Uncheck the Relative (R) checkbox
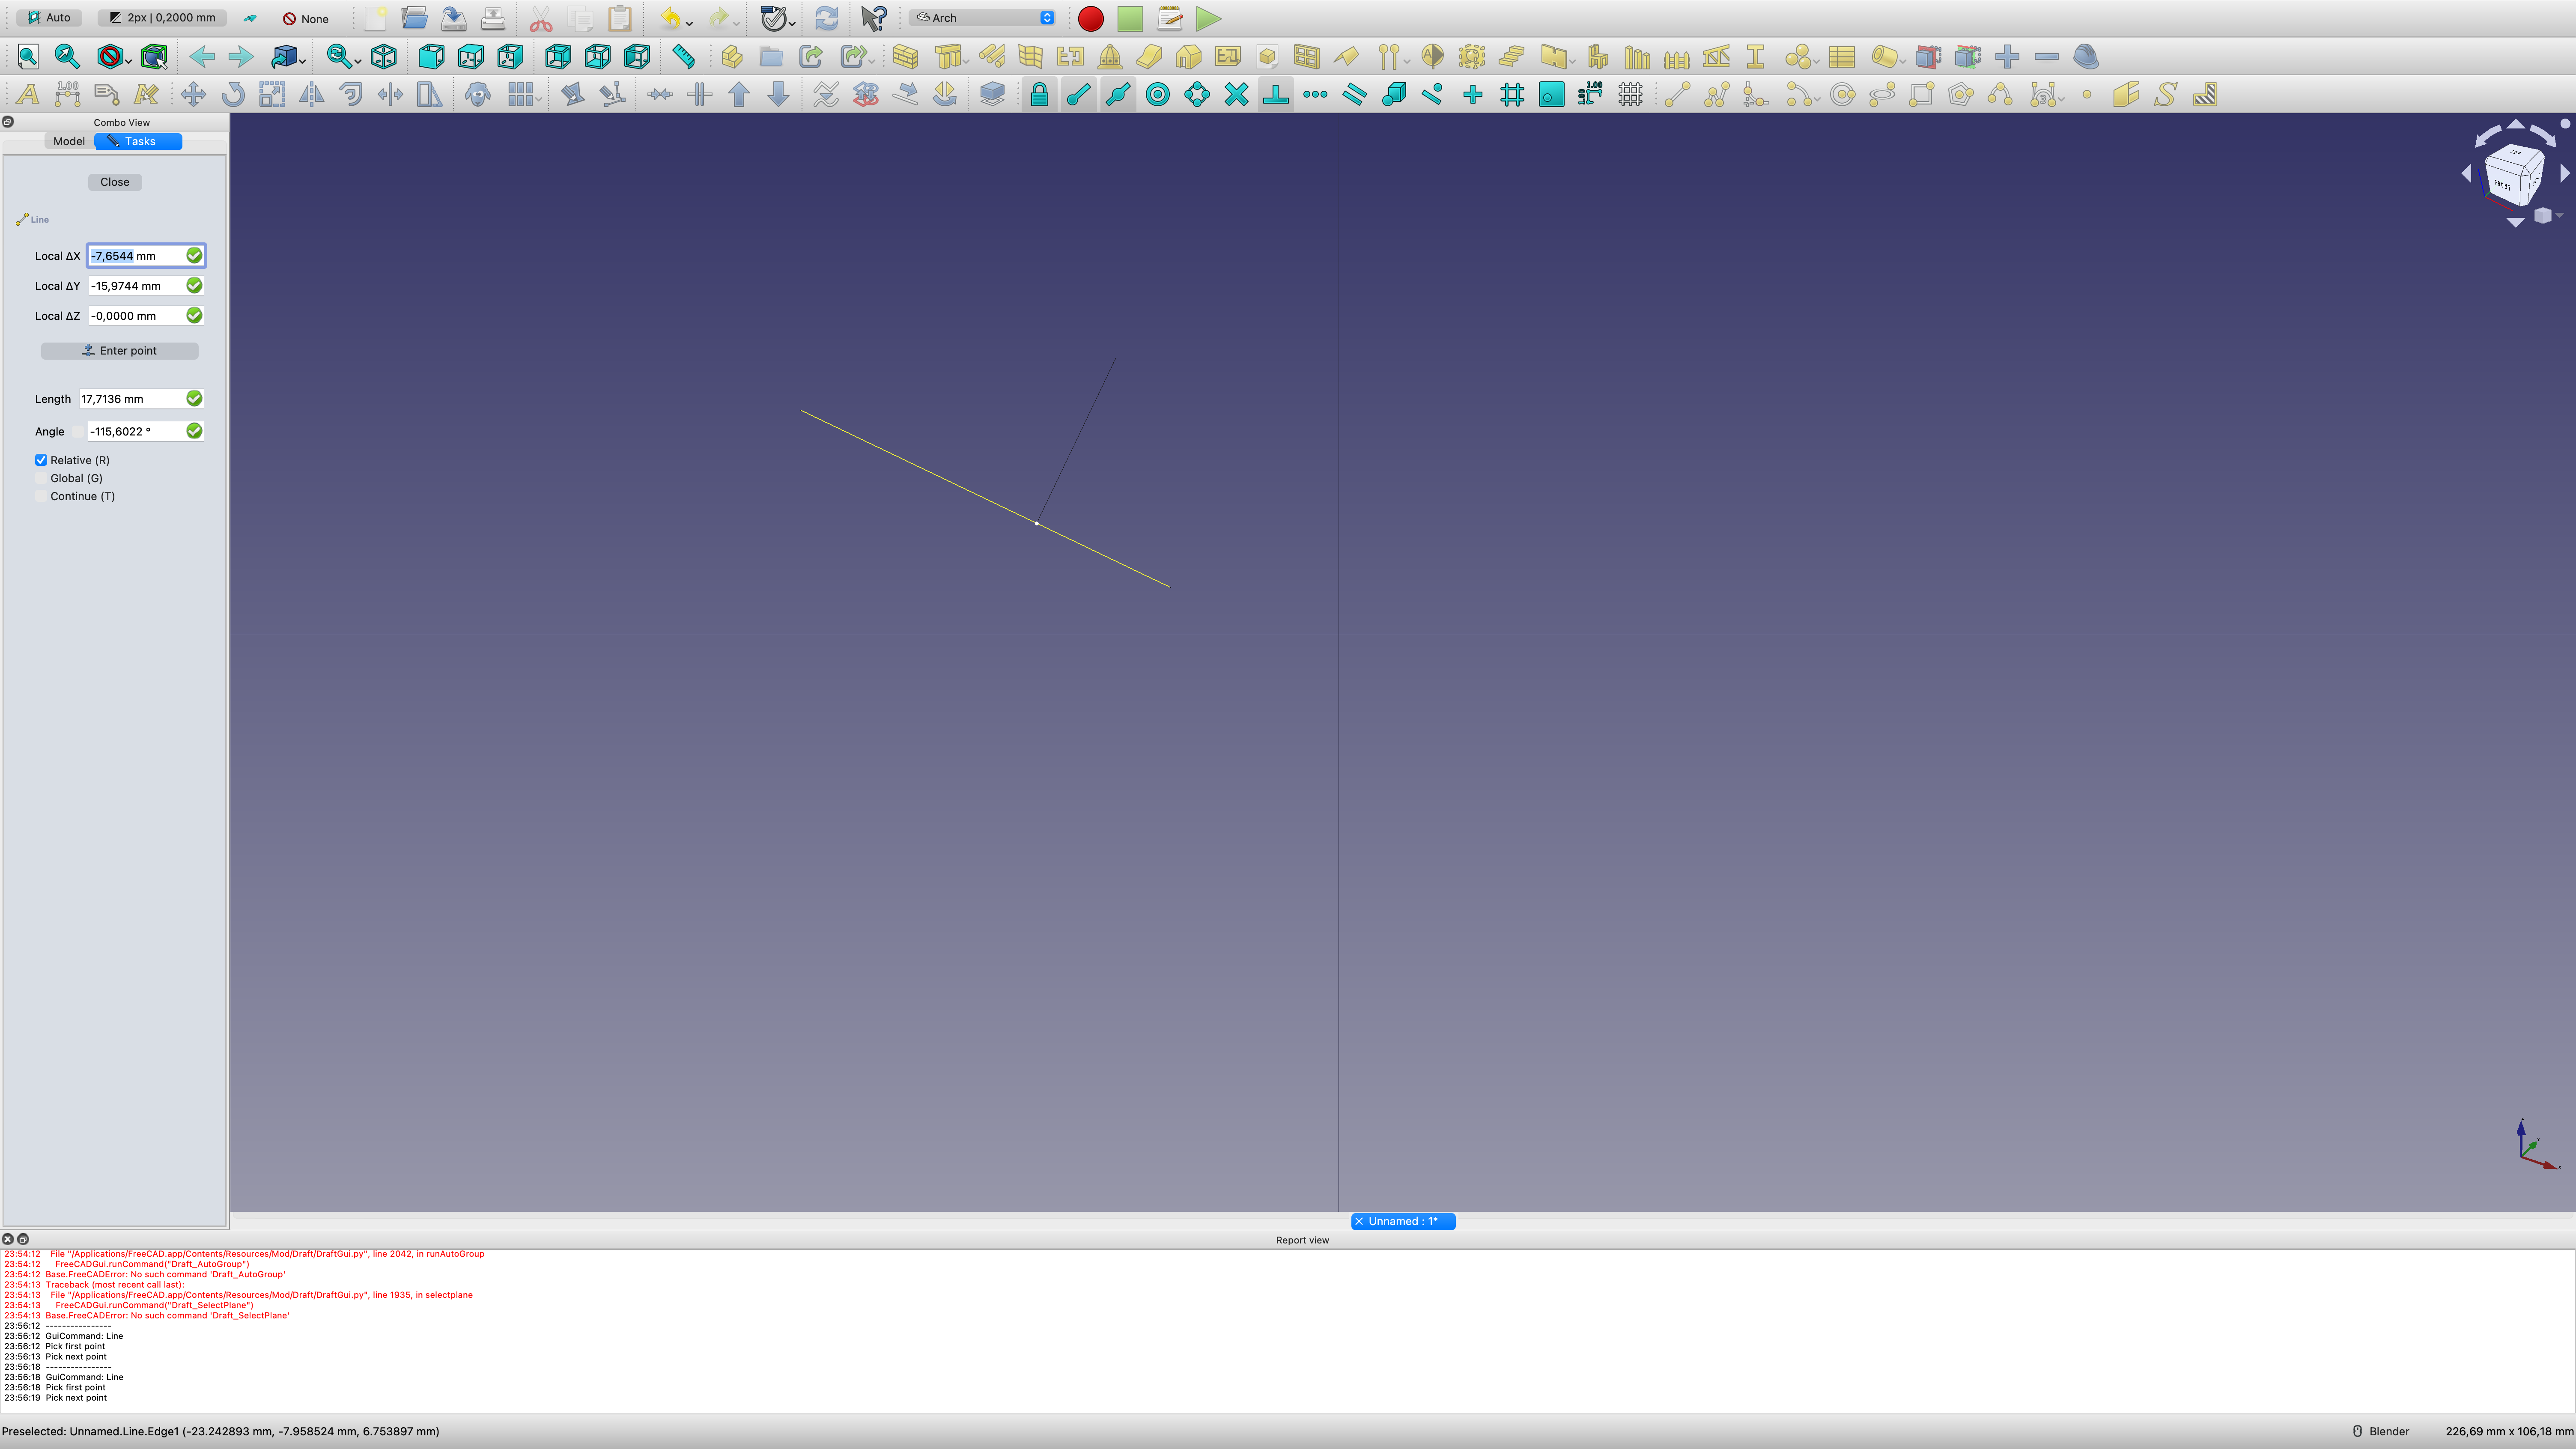 [41, 460]
